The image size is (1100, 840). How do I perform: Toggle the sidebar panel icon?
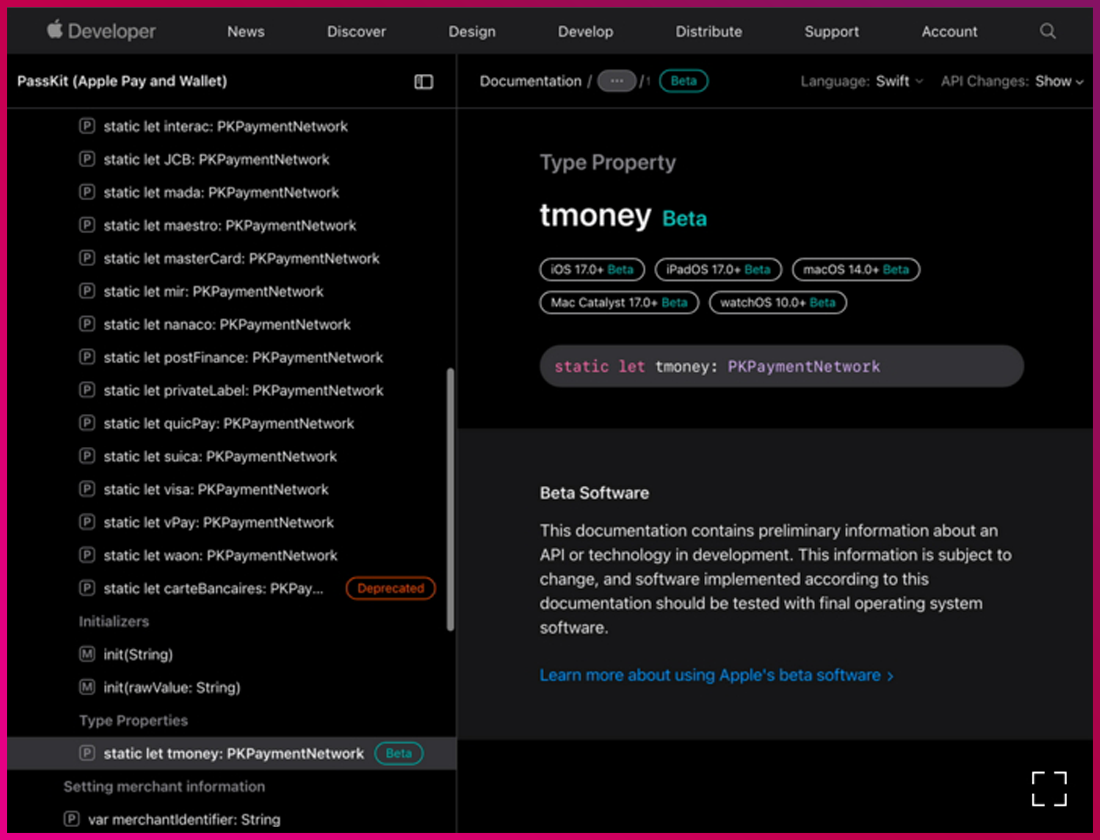point(424,82)
